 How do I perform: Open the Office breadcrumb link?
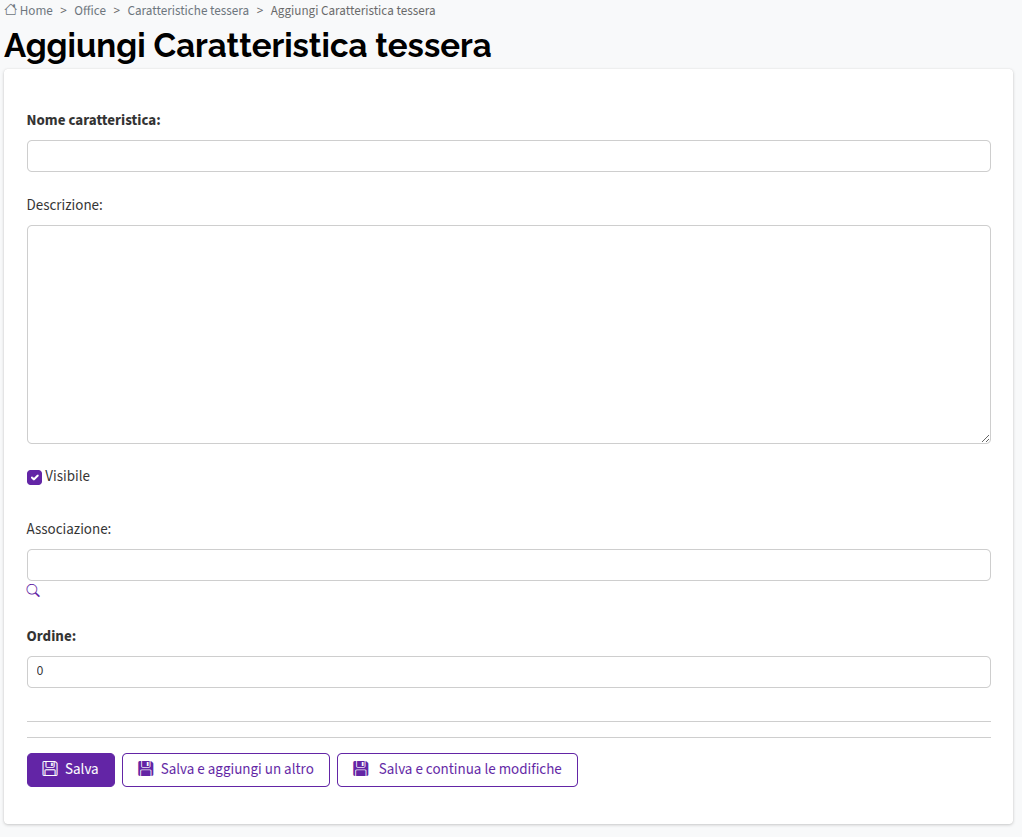coord(90,10)
